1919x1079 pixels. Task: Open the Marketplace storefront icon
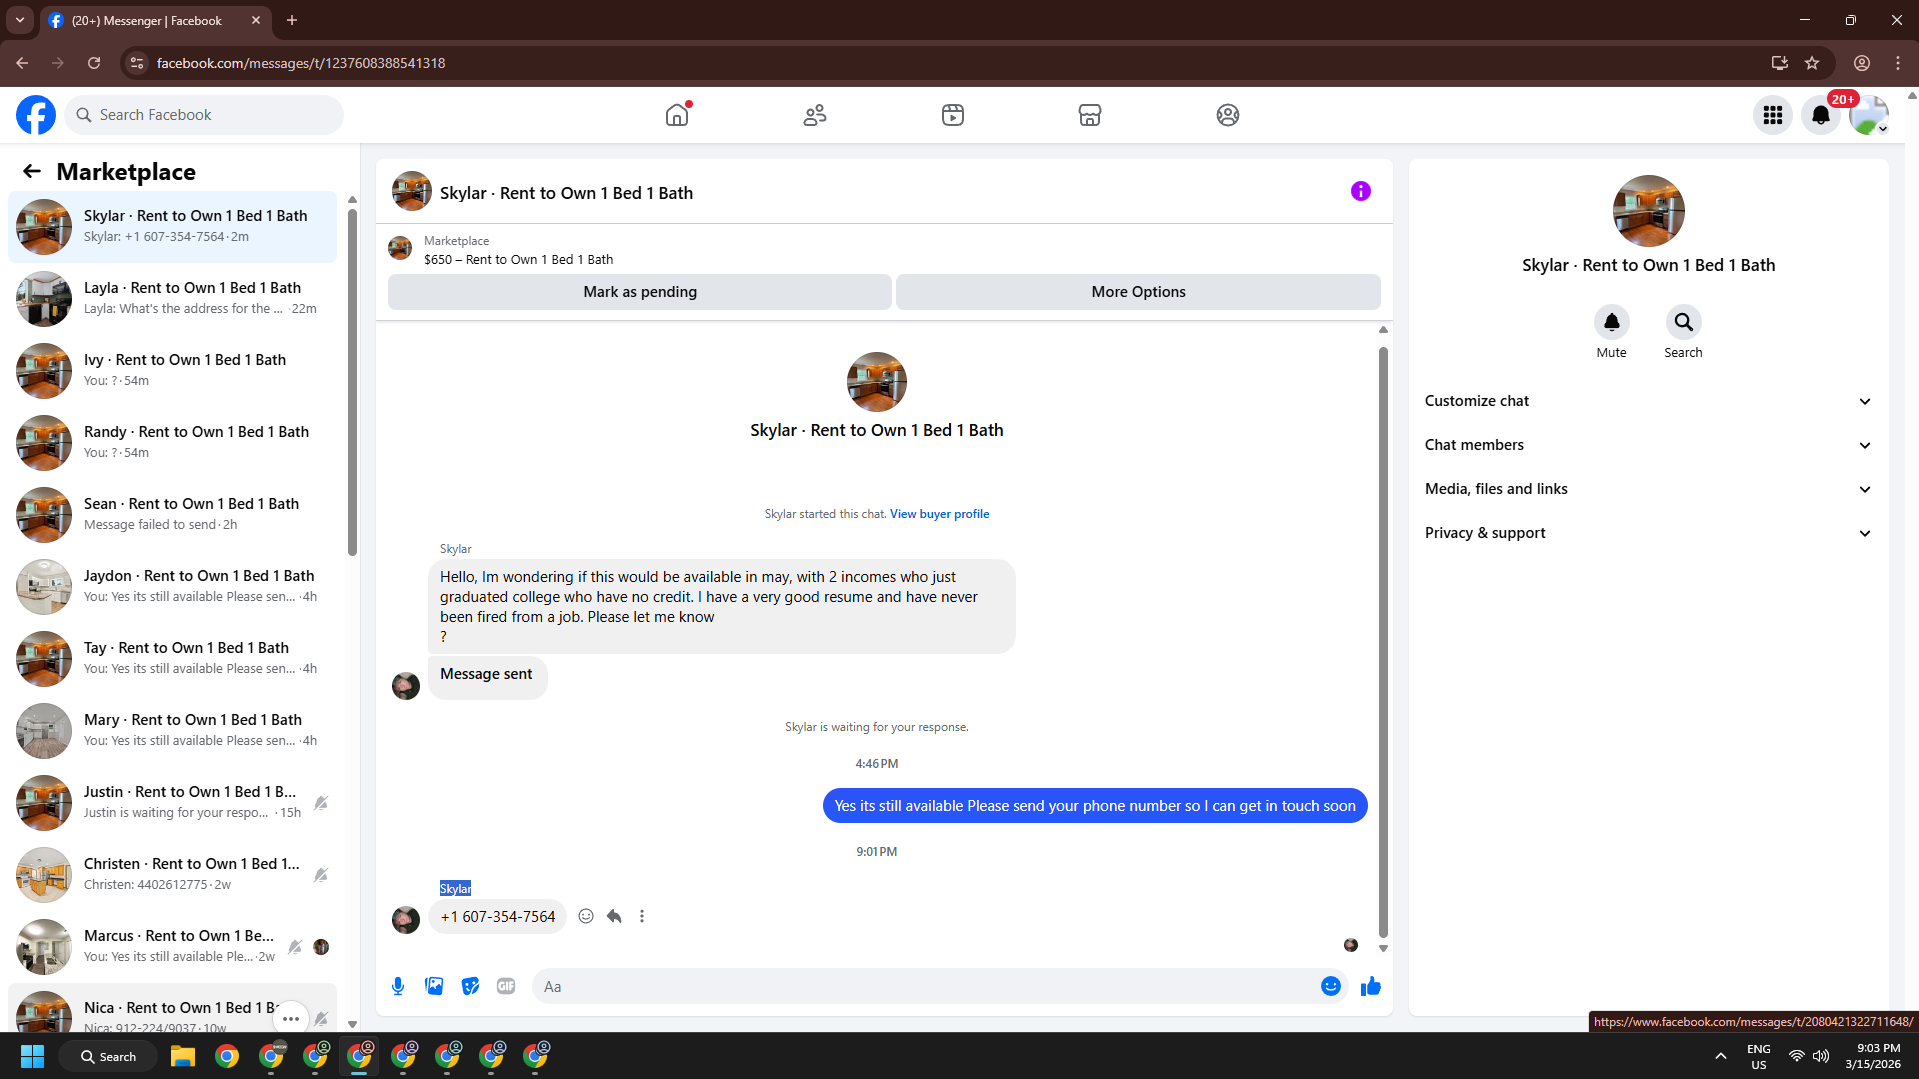1090,115
